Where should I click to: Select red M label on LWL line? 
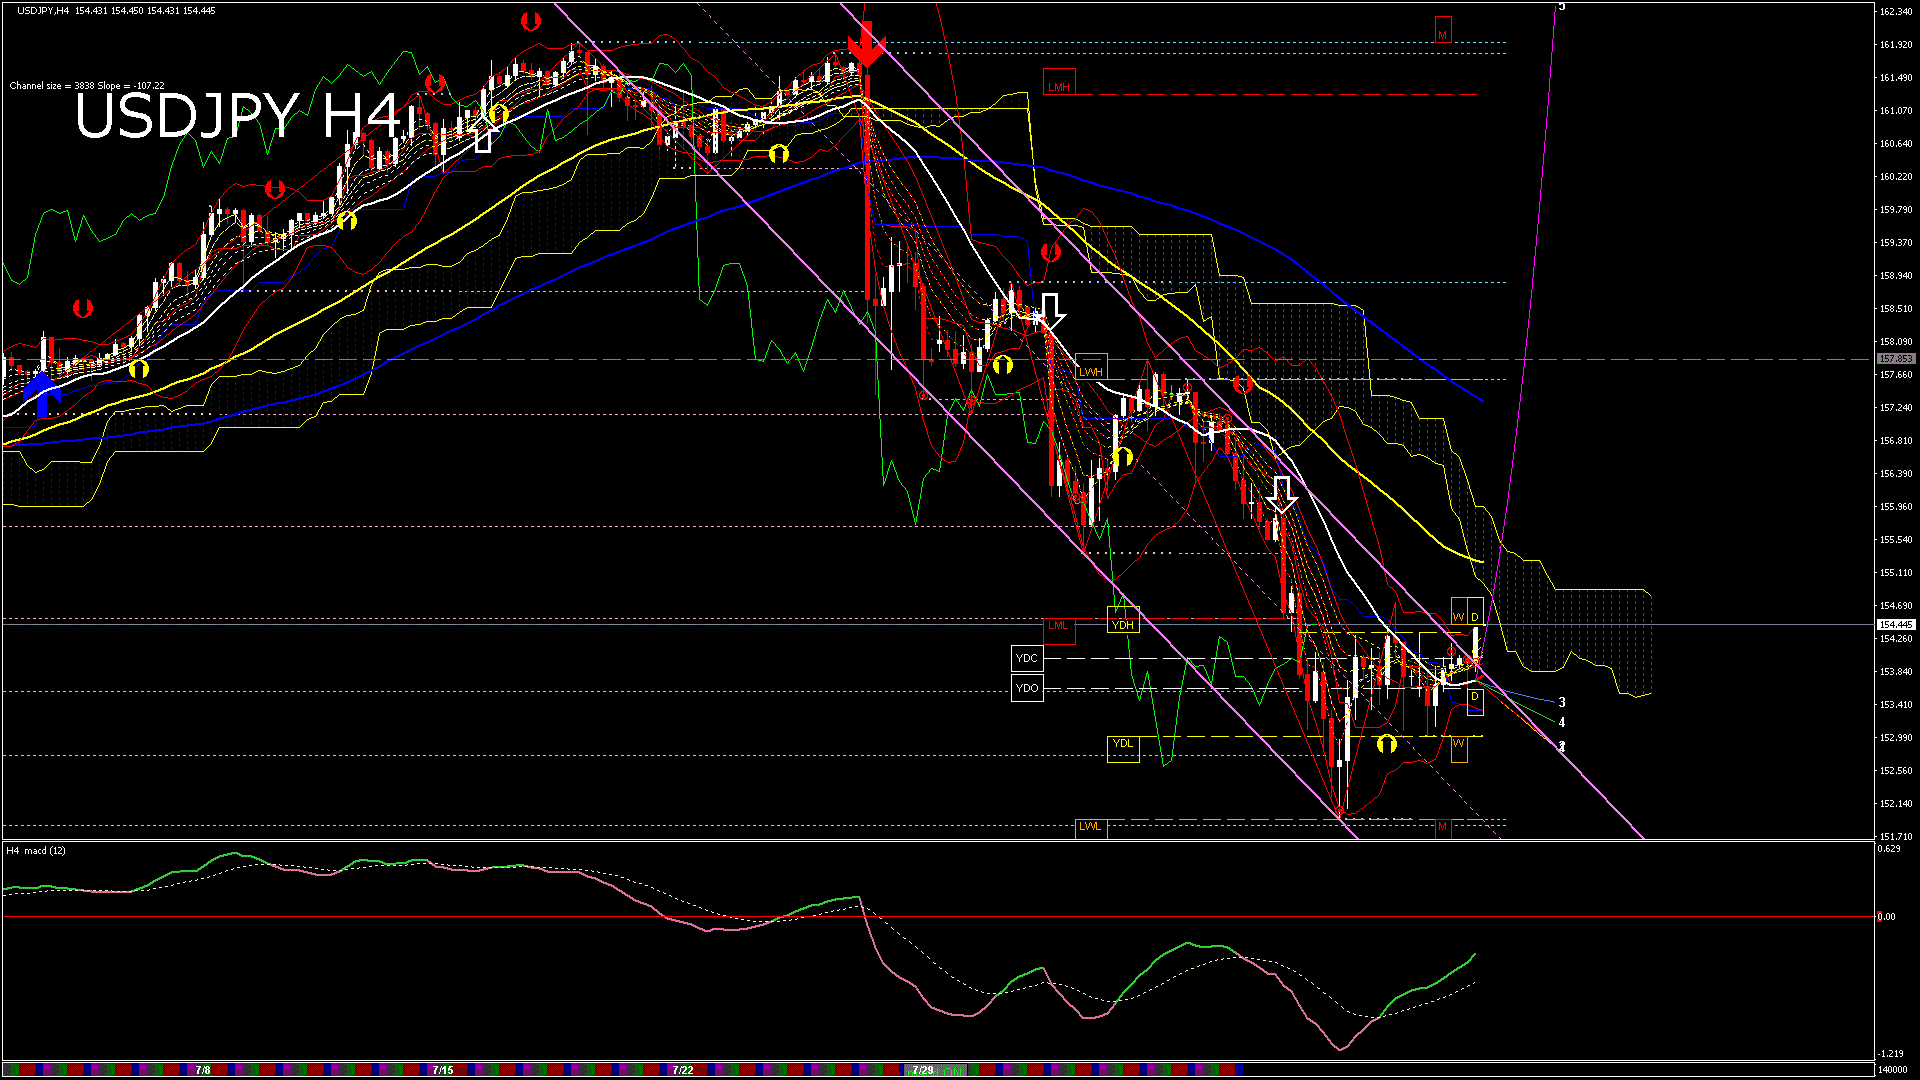[1442, 827]
